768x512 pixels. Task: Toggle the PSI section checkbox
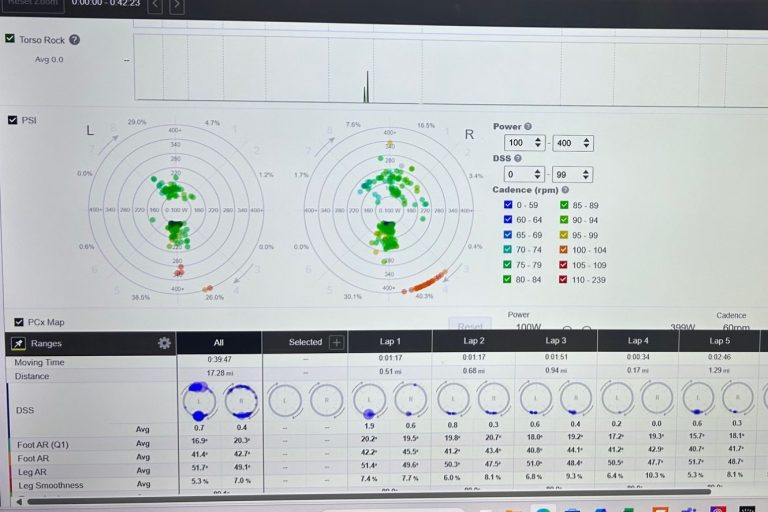12,120
